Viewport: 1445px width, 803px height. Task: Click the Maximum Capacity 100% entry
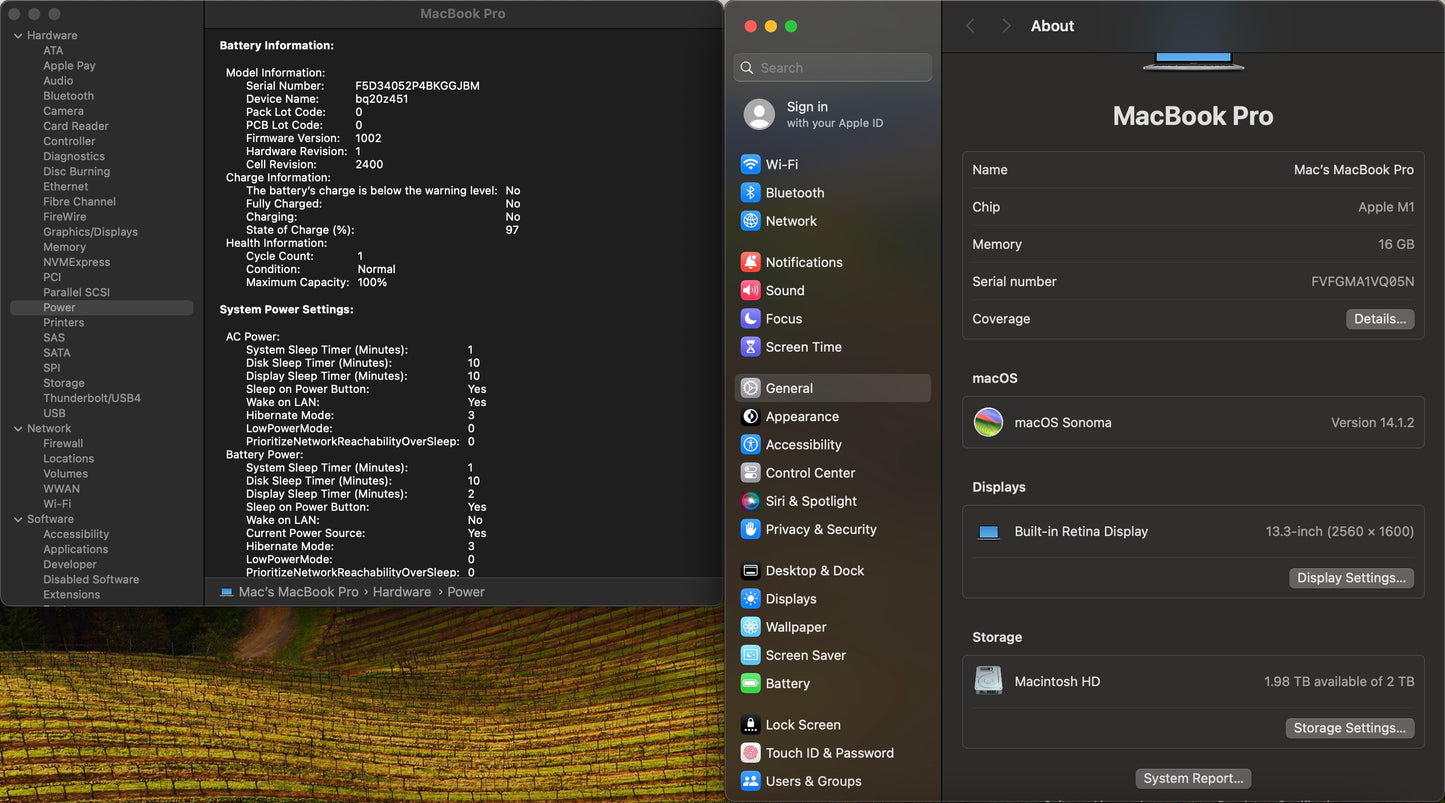(316, 282)
